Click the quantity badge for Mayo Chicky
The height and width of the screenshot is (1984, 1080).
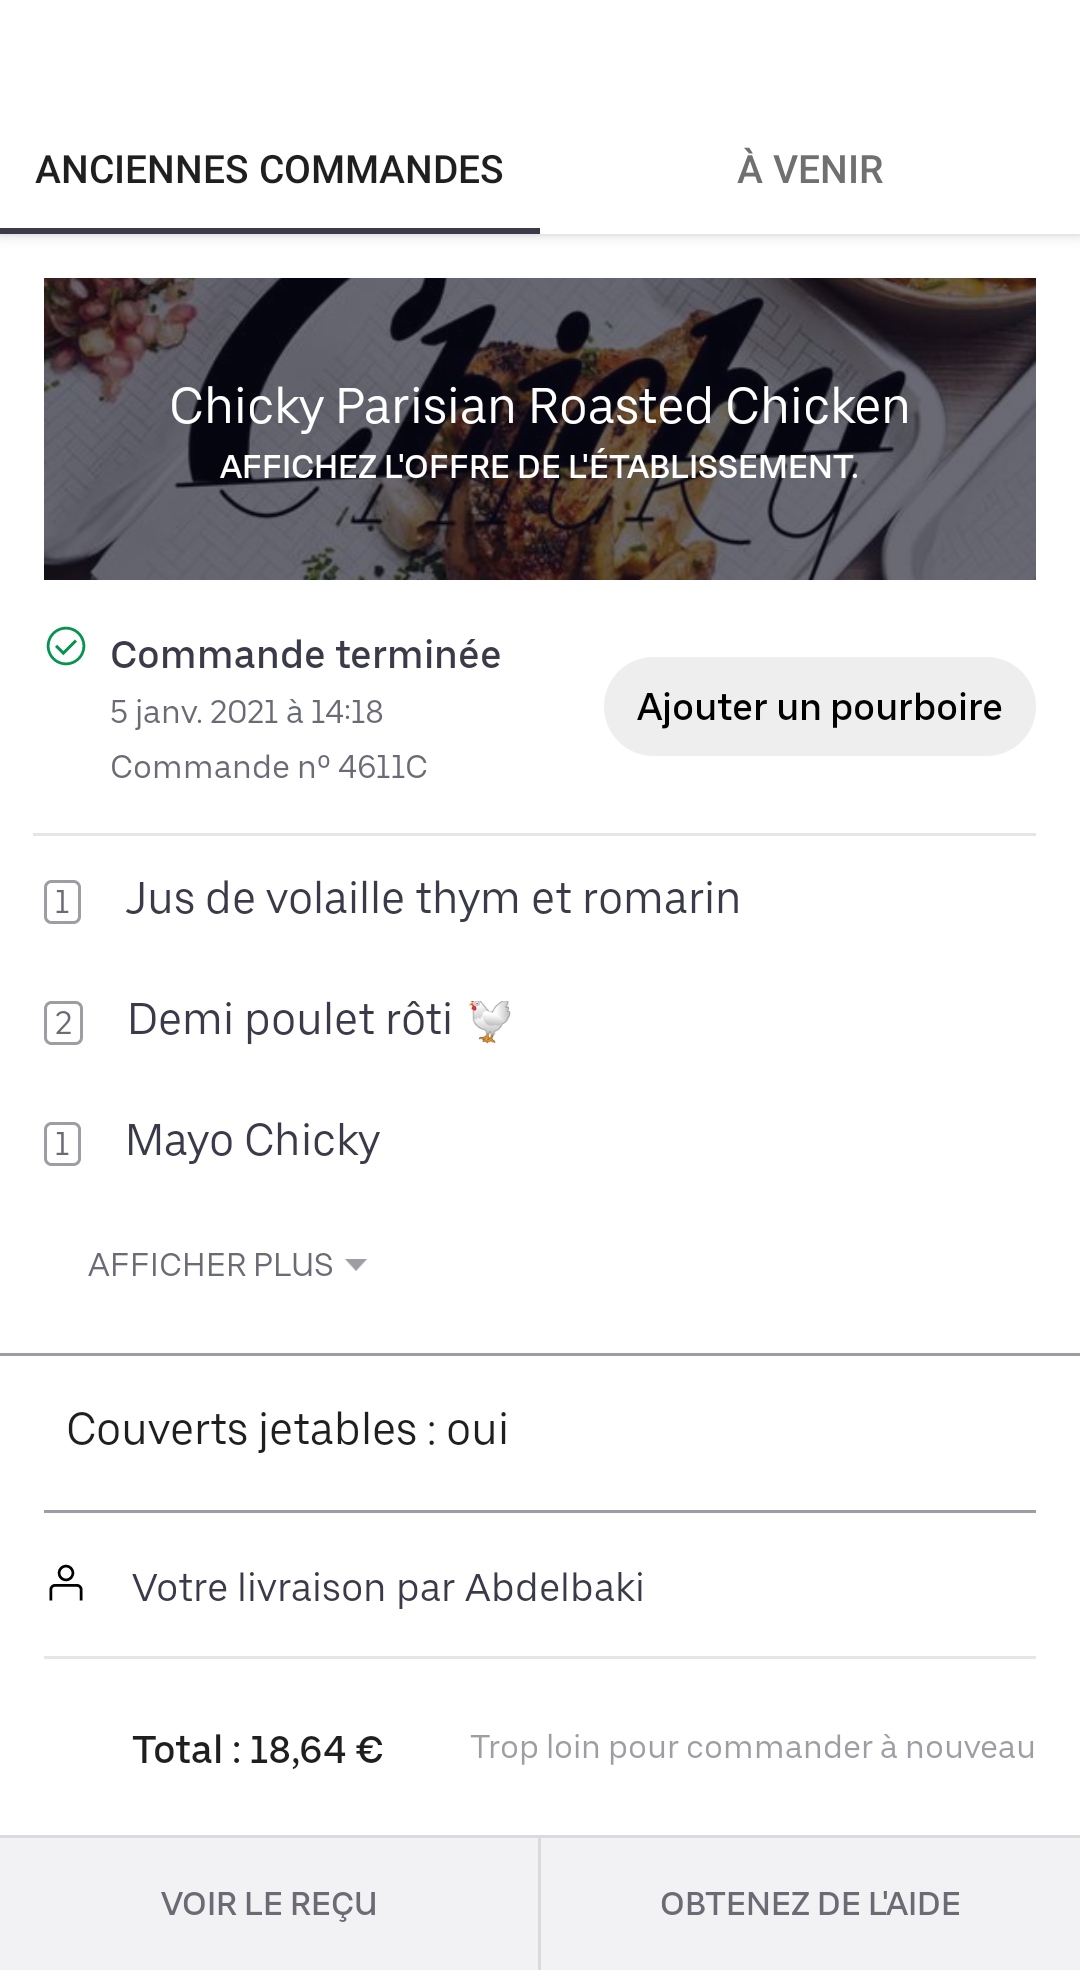[62, 1144]
